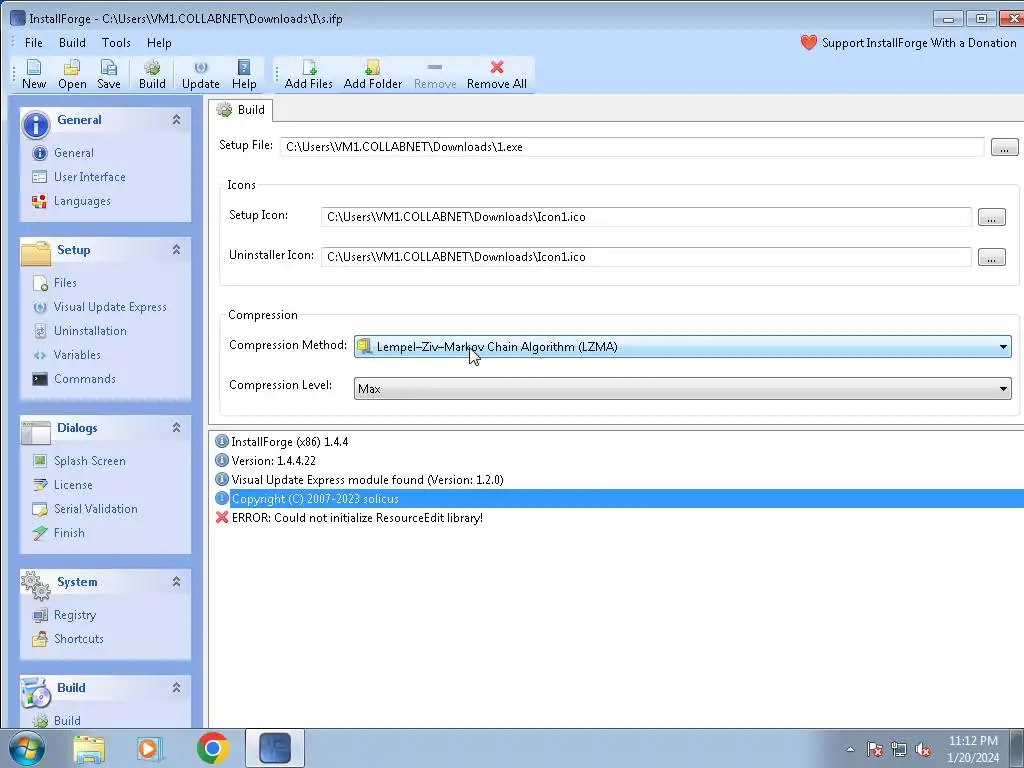The image size is (1024, 768).
Task: Browse for the Setup Icon file
Action: pos(991,217)
